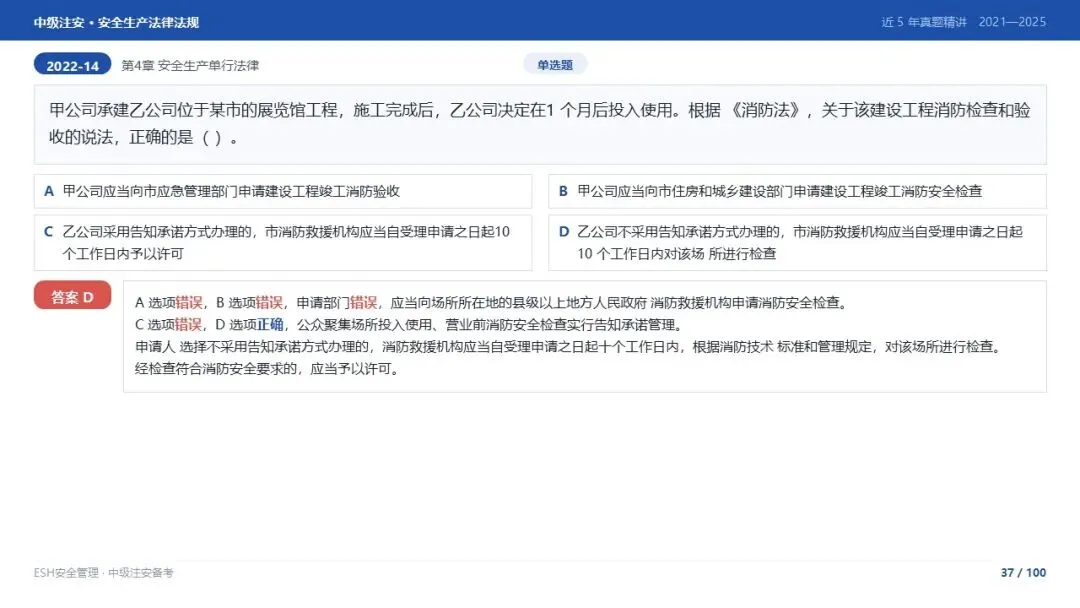
Task: Click the red 答案 D badge
Action: coord(72,296)
